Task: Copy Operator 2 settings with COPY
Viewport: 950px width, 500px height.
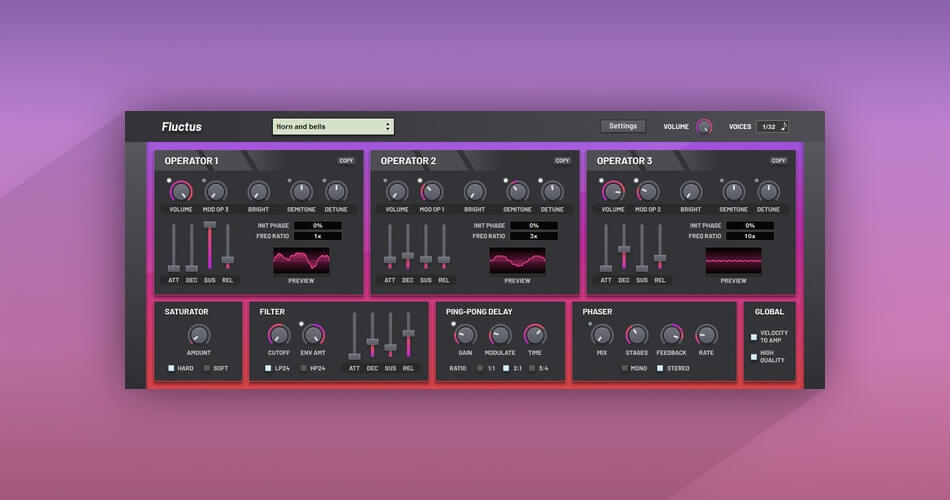Action: [562, 161]
